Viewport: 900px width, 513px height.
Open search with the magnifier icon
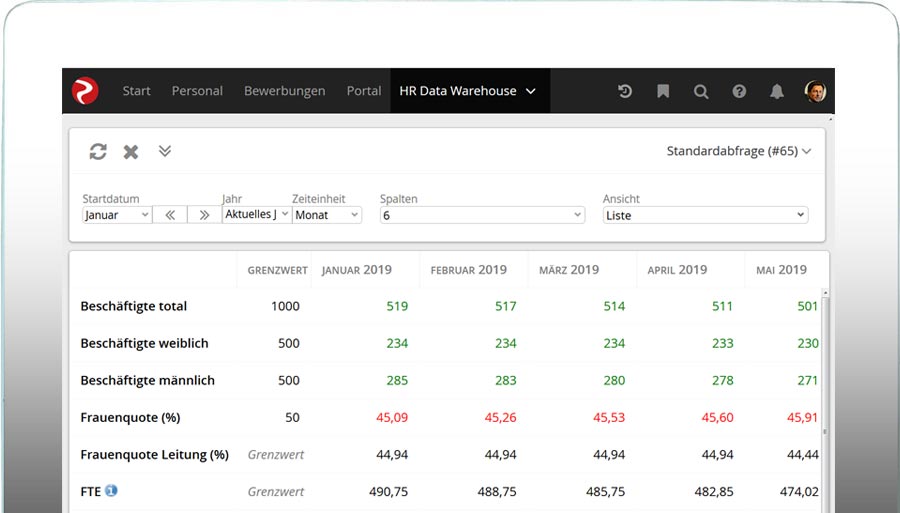[701, 91]
